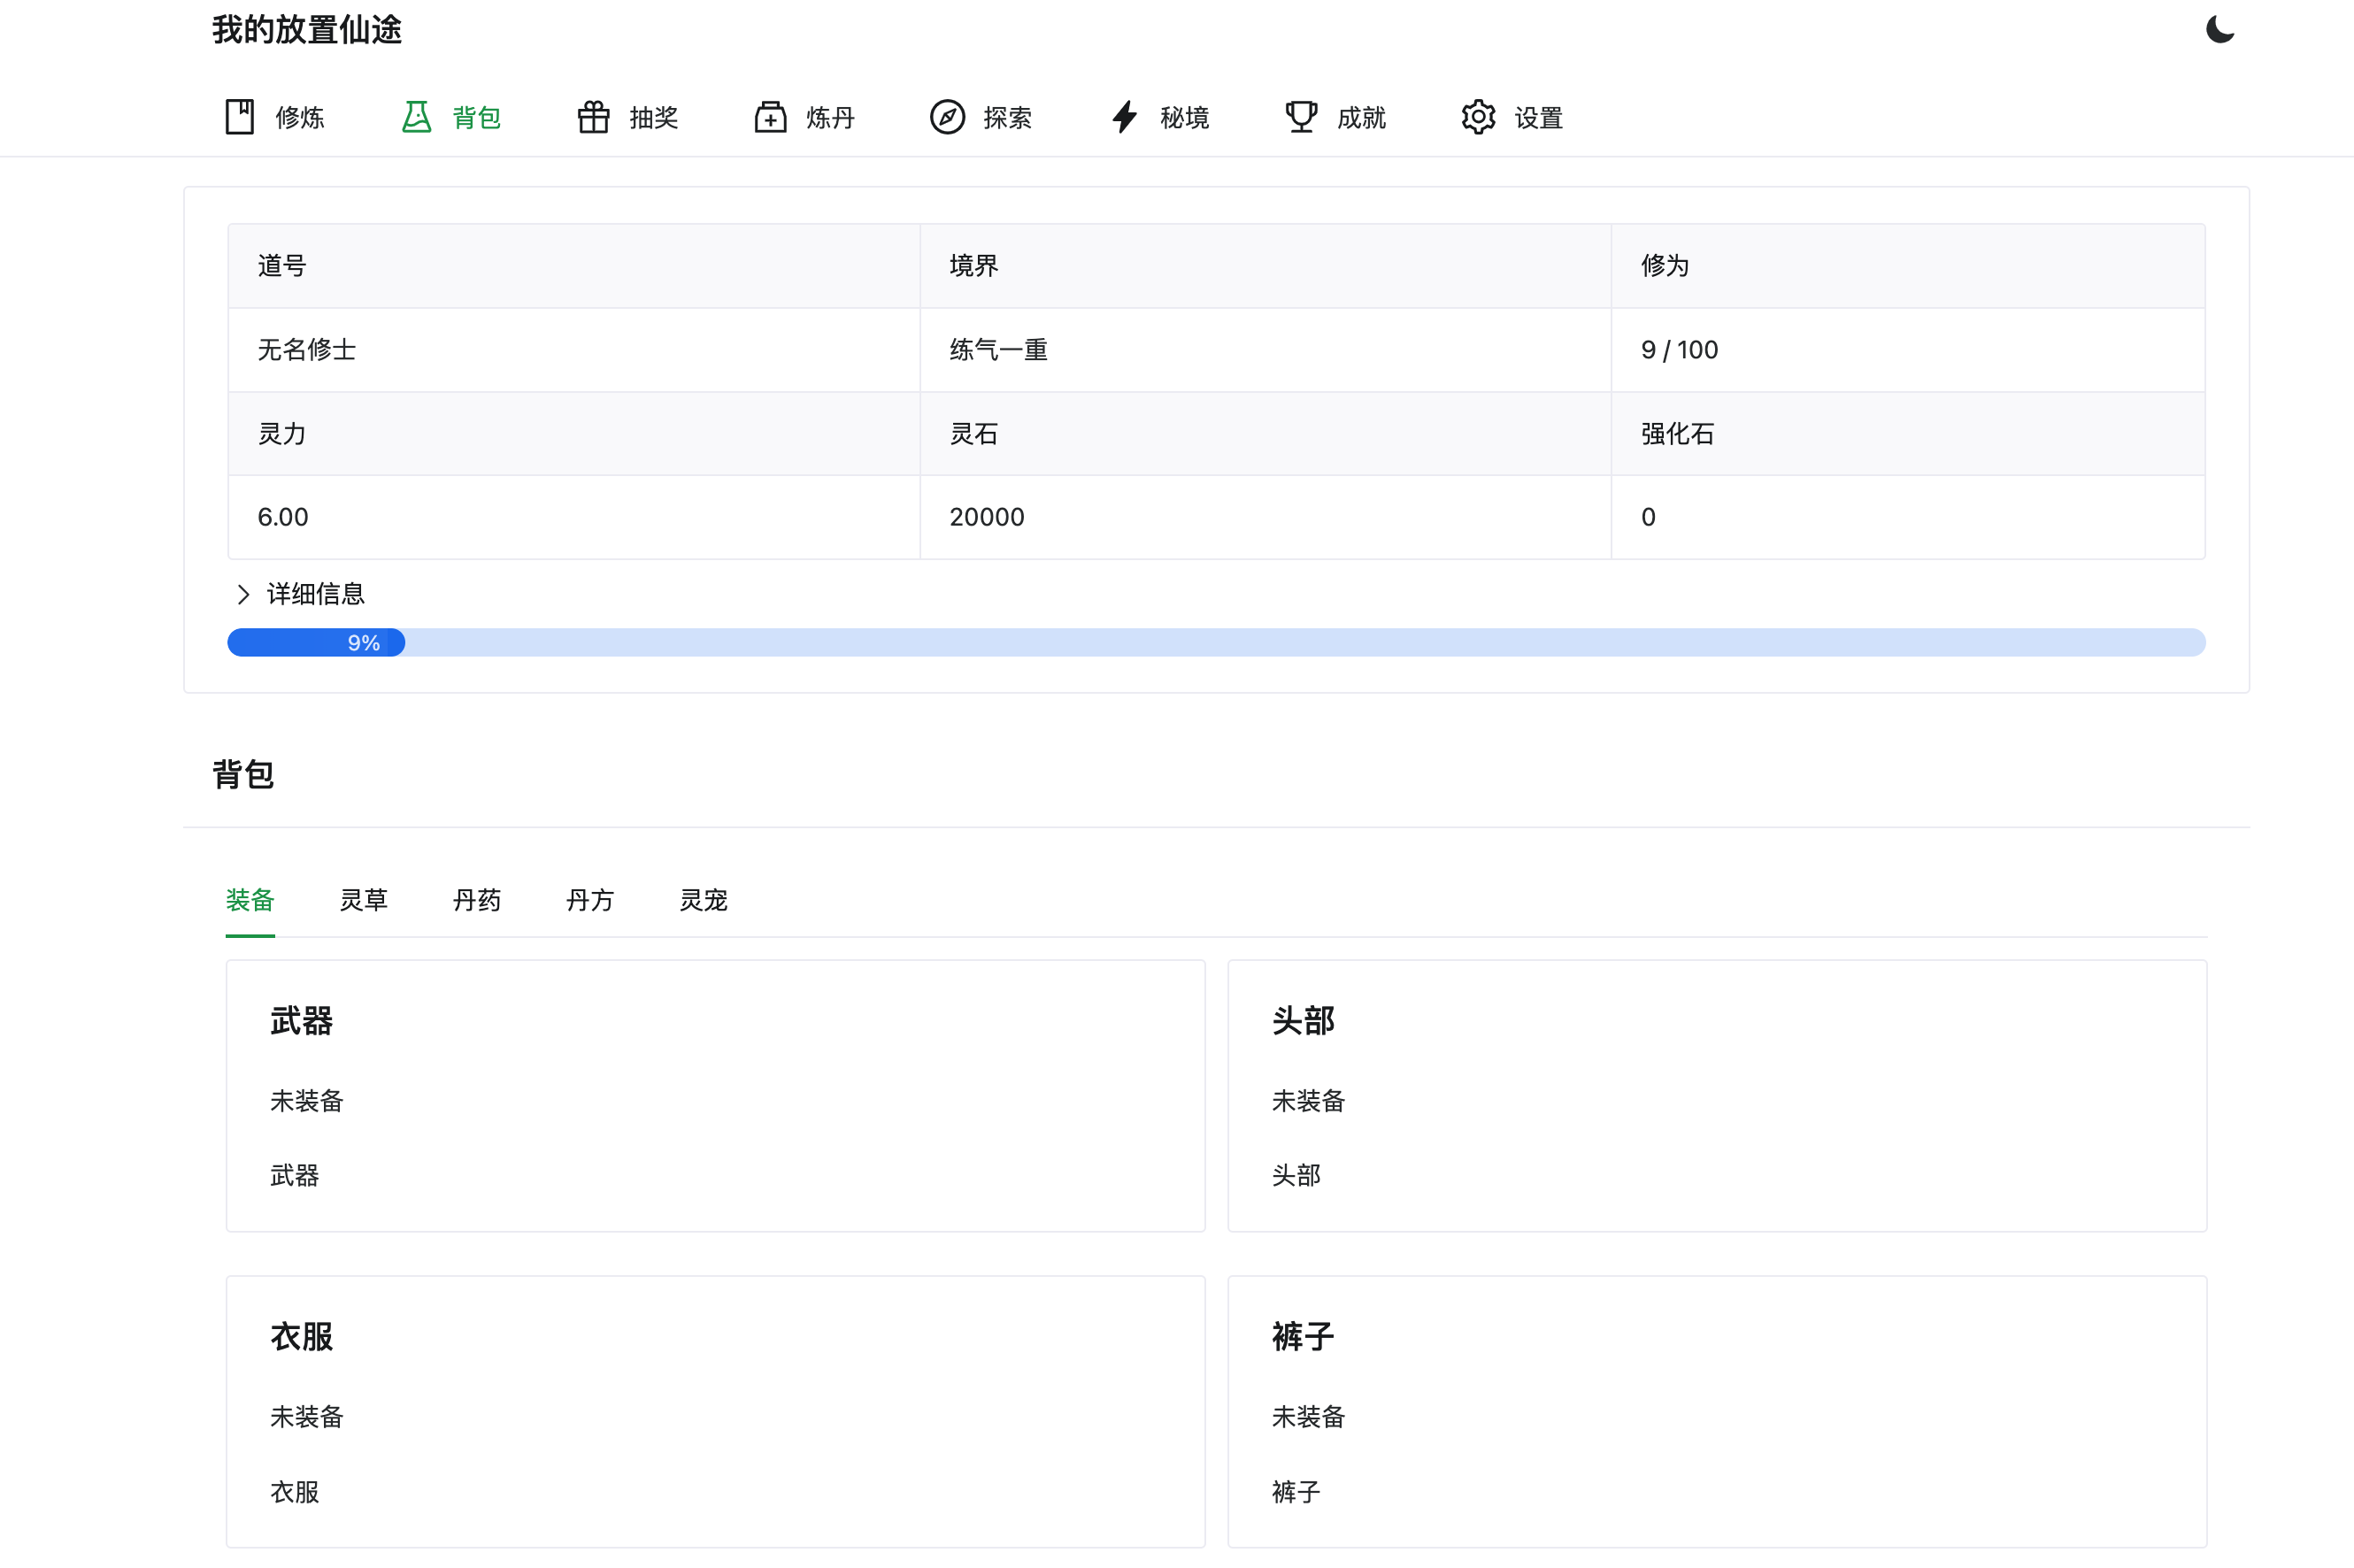Screen dimensions: 2354x1568
Task: Select the 装备 tab
Action: click(250, 900)
